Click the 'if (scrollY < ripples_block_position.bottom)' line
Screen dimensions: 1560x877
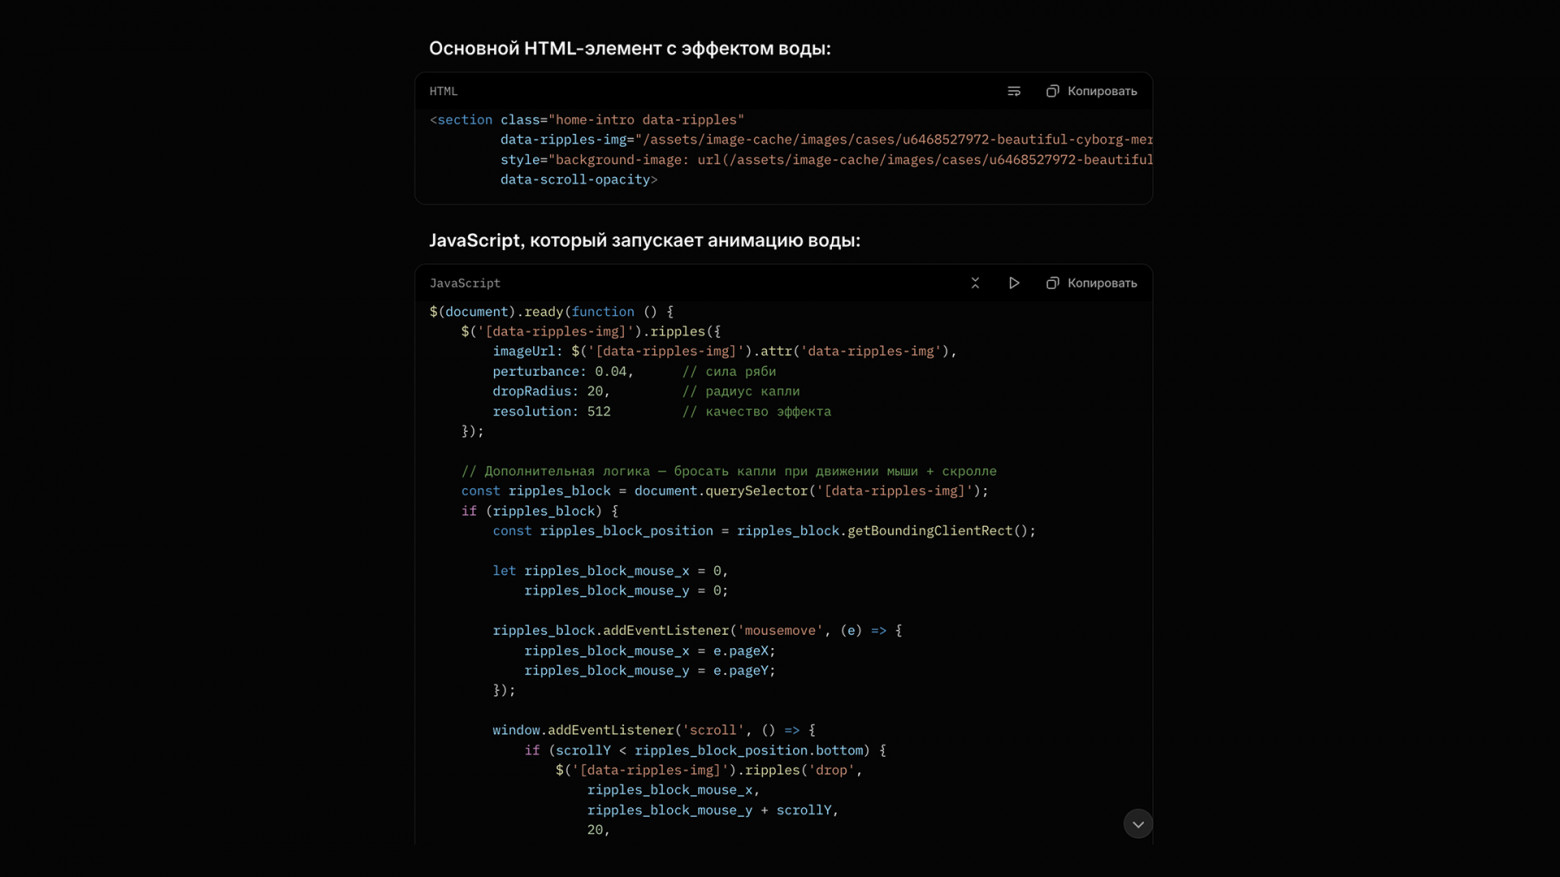705,750
